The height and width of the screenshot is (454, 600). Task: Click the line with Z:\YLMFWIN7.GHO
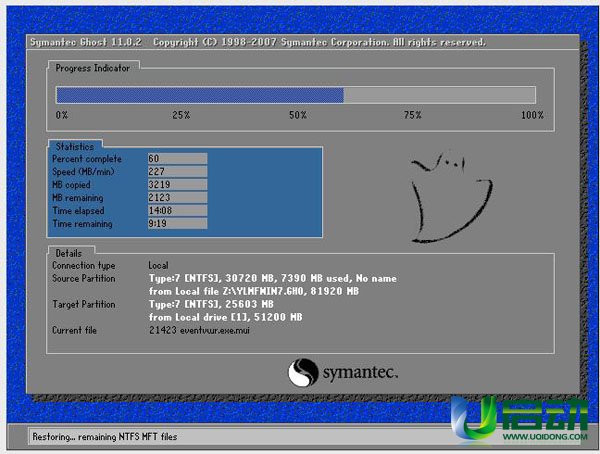point(254,291)
